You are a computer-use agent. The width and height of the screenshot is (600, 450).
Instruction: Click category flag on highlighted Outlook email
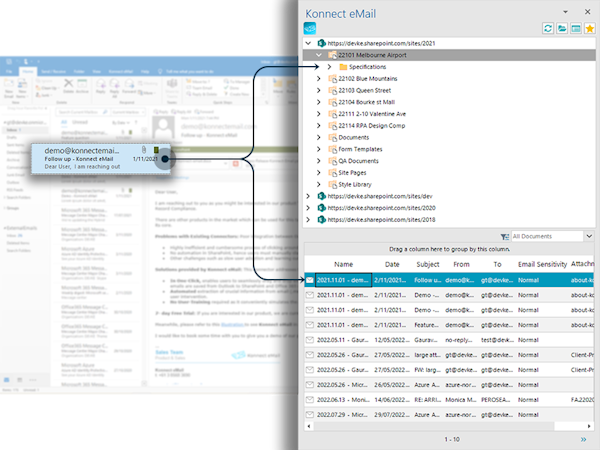tap(156, 150)
